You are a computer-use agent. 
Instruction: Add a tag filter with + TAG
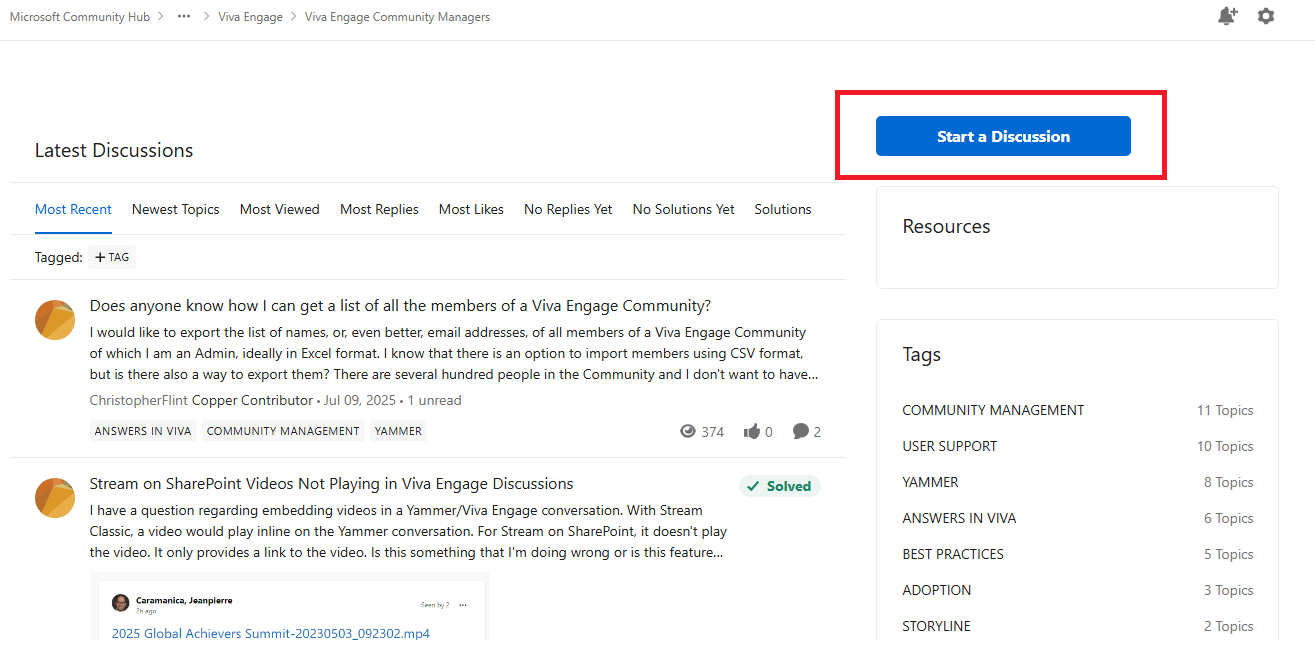pos(112,257)
